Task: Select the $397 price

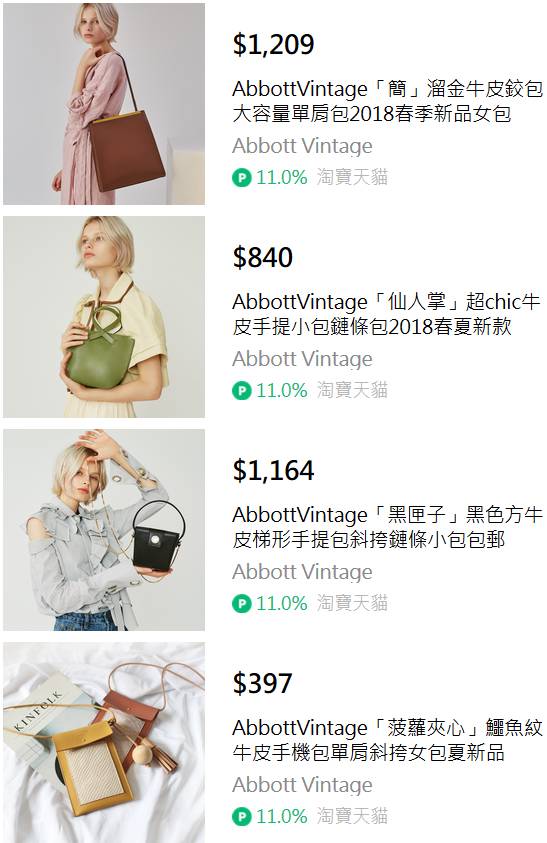Action: [262, 683]
